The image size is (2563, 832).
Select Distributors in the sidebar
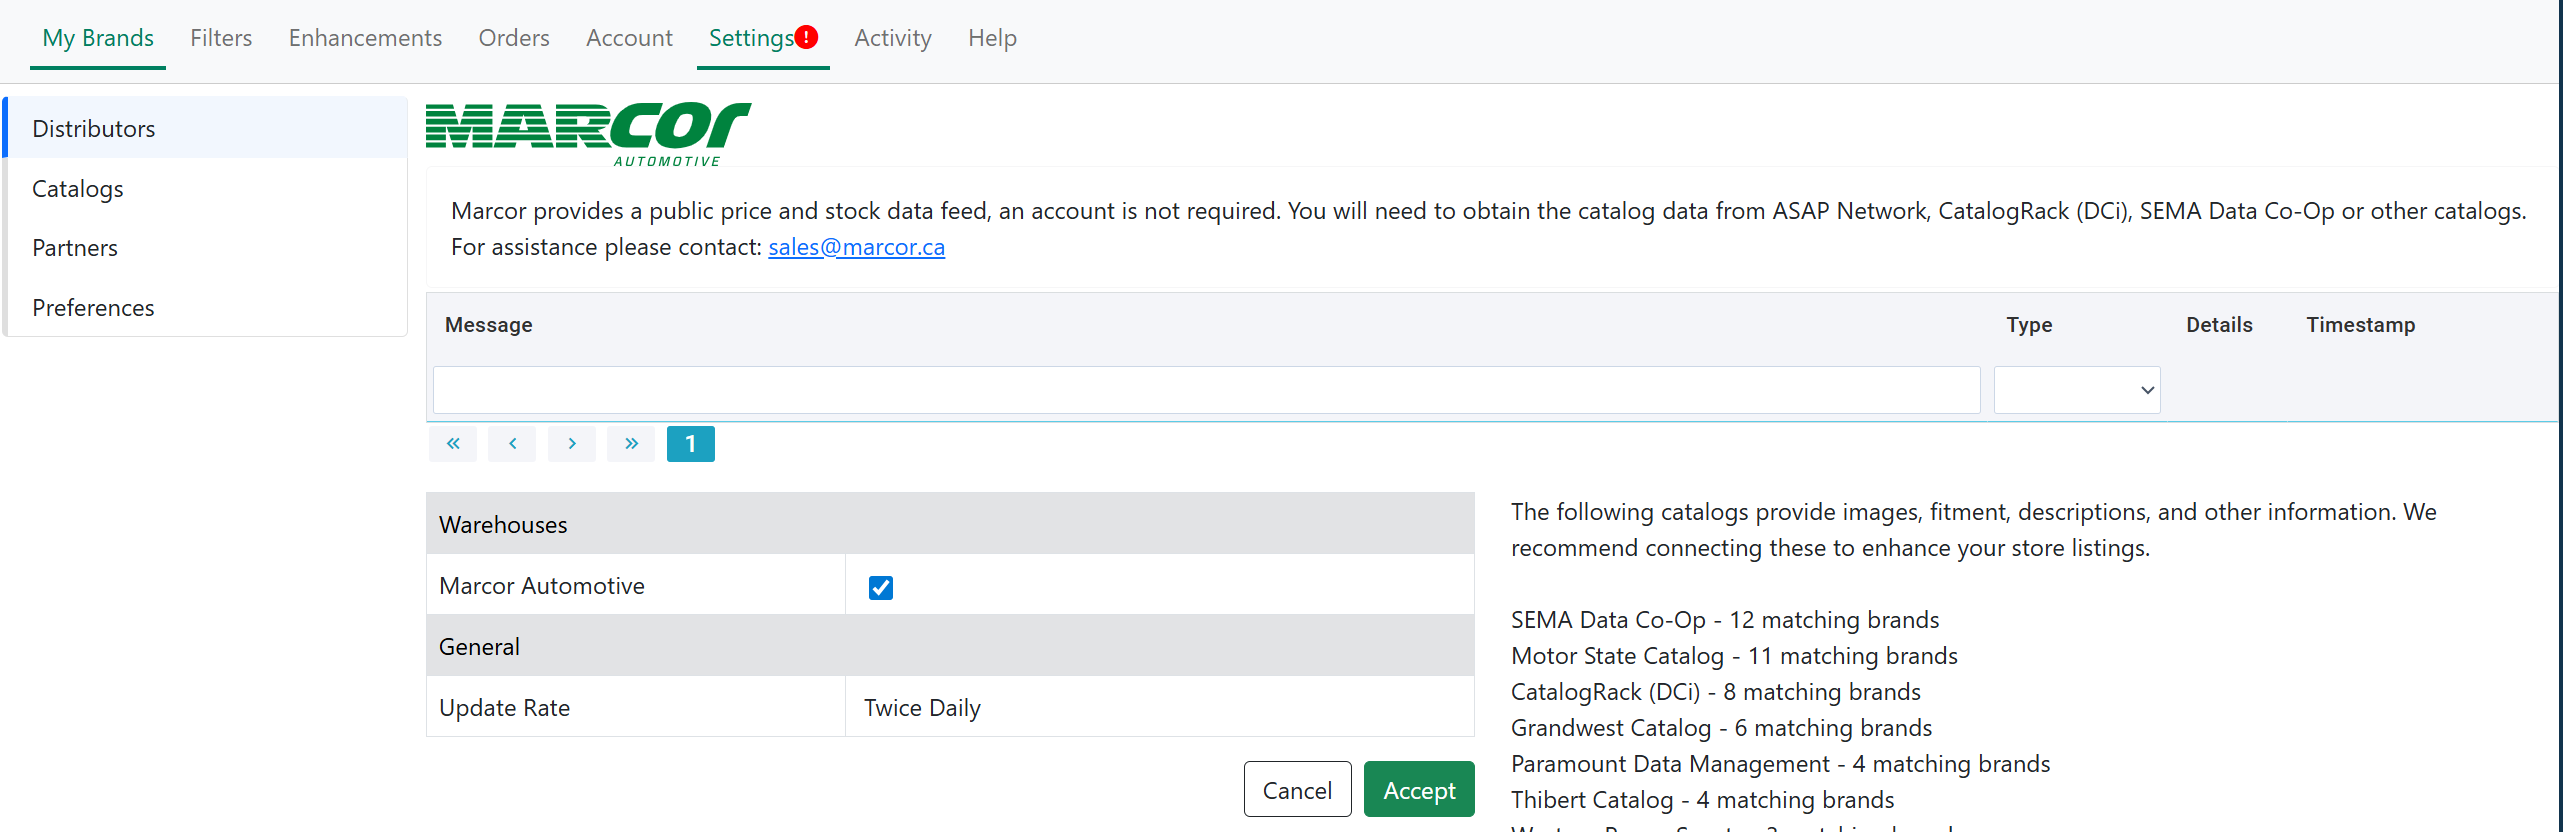(206, 128)
